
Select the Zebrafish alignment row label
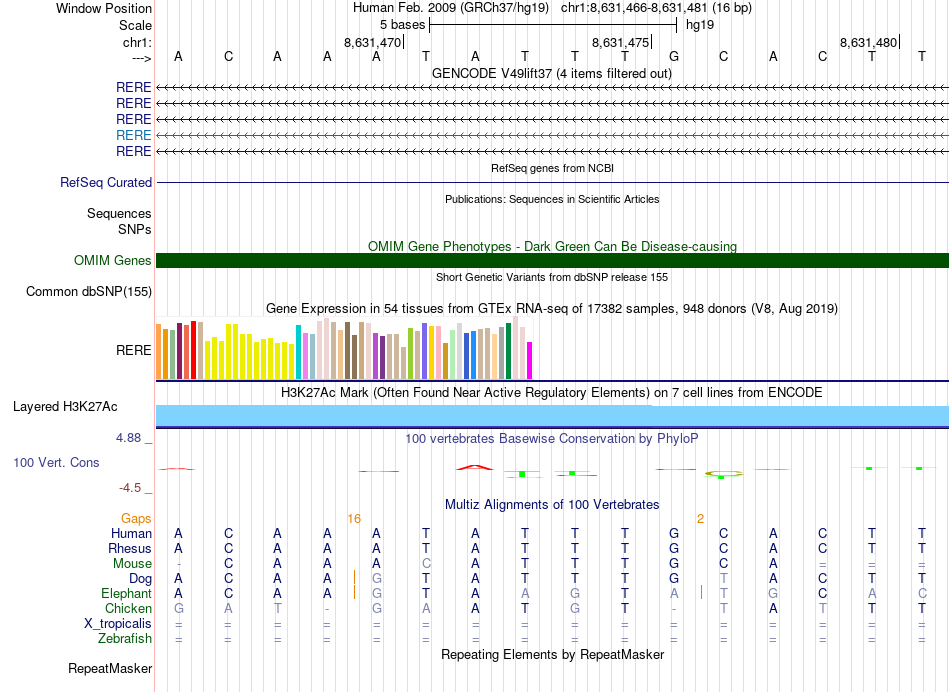125,638
